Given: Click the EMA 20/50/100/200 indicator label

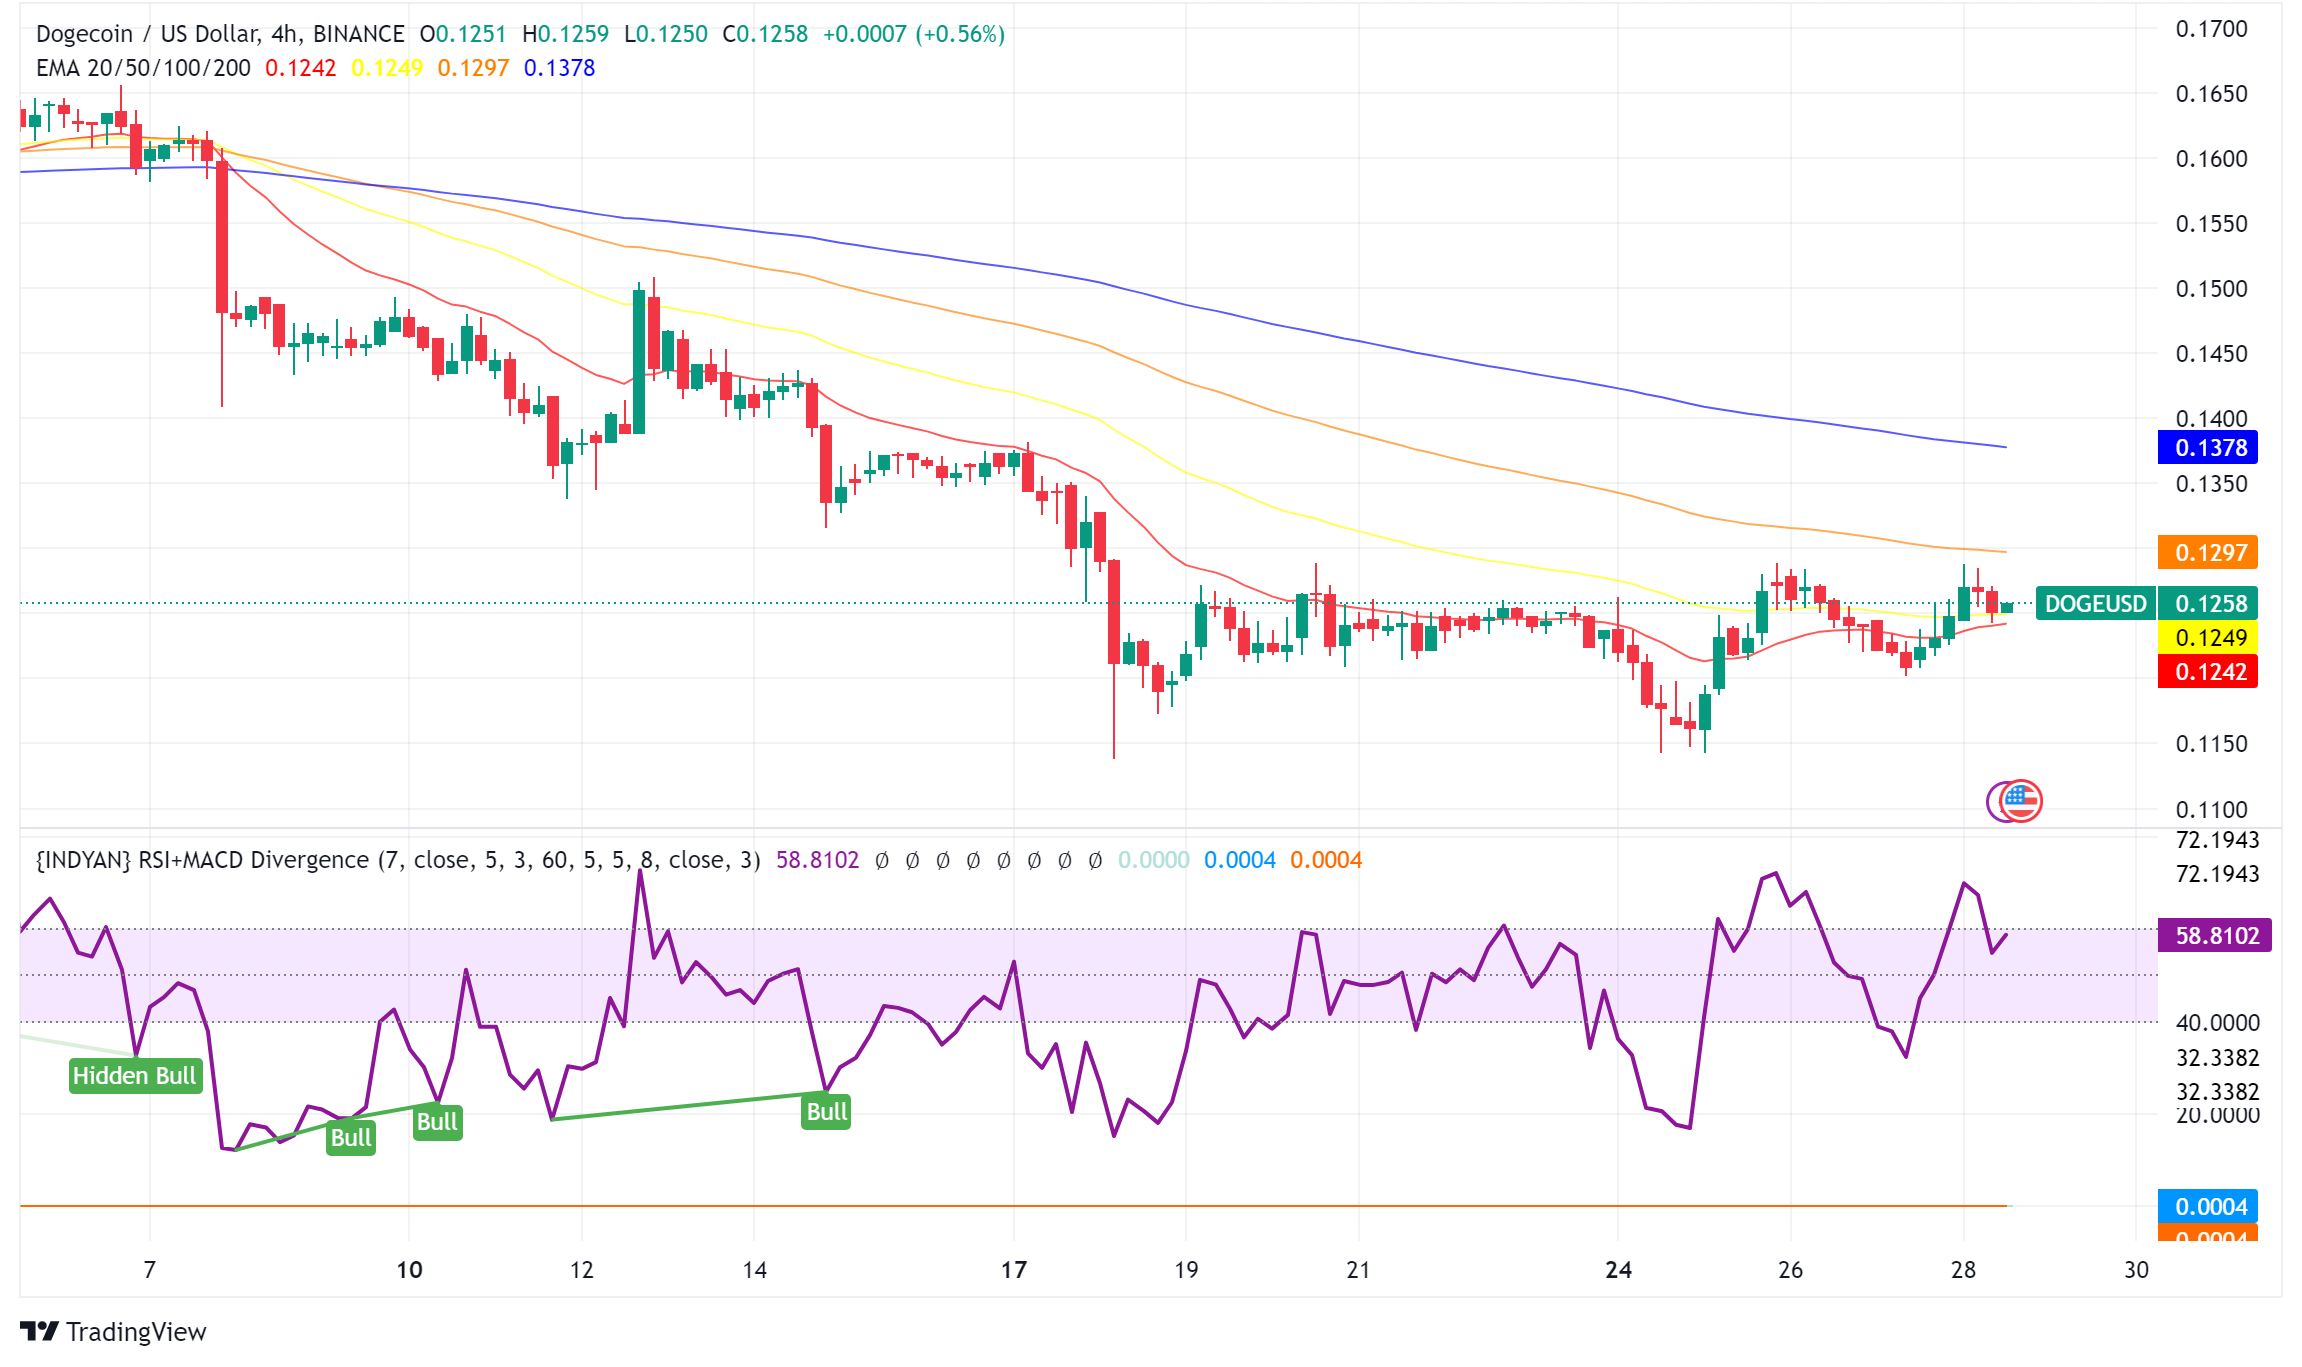Looking at the screenshot, I should (143, 68).
